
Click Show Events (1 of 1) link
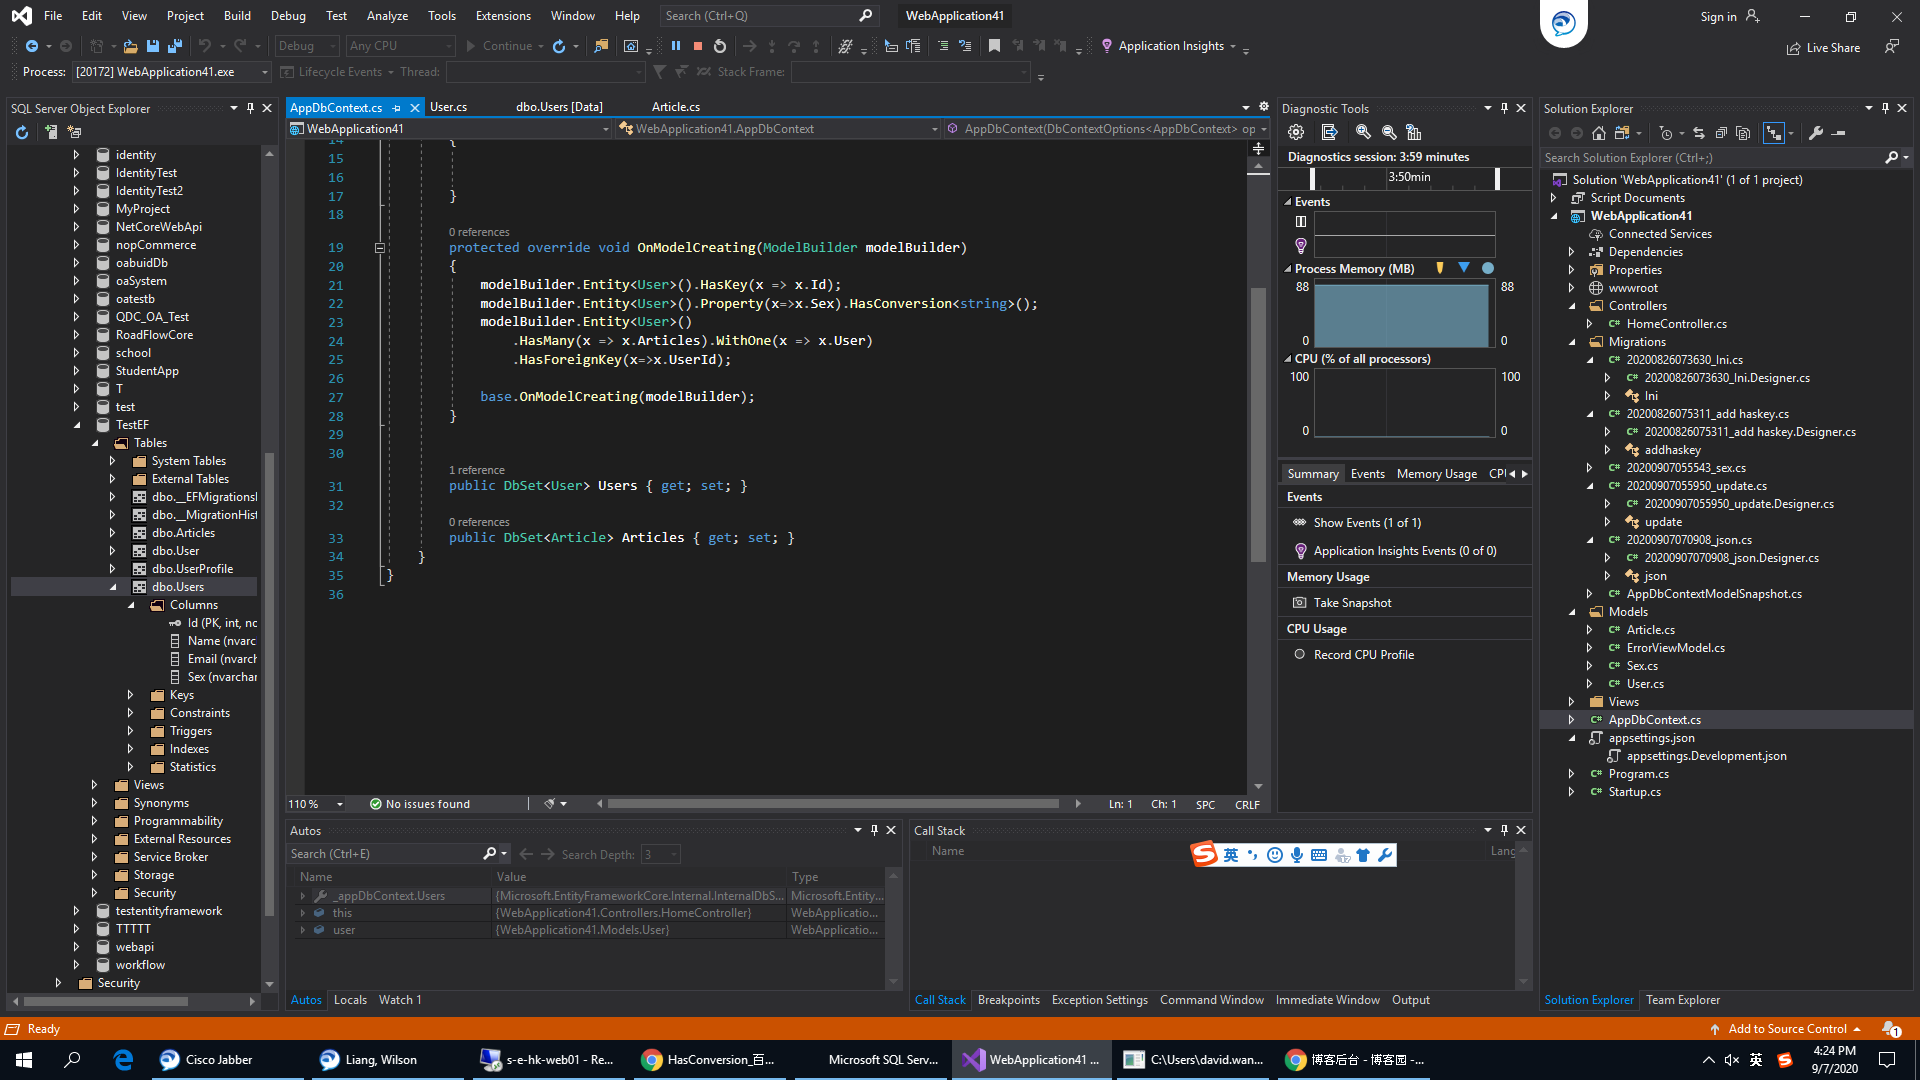[x=1366, y=523]
